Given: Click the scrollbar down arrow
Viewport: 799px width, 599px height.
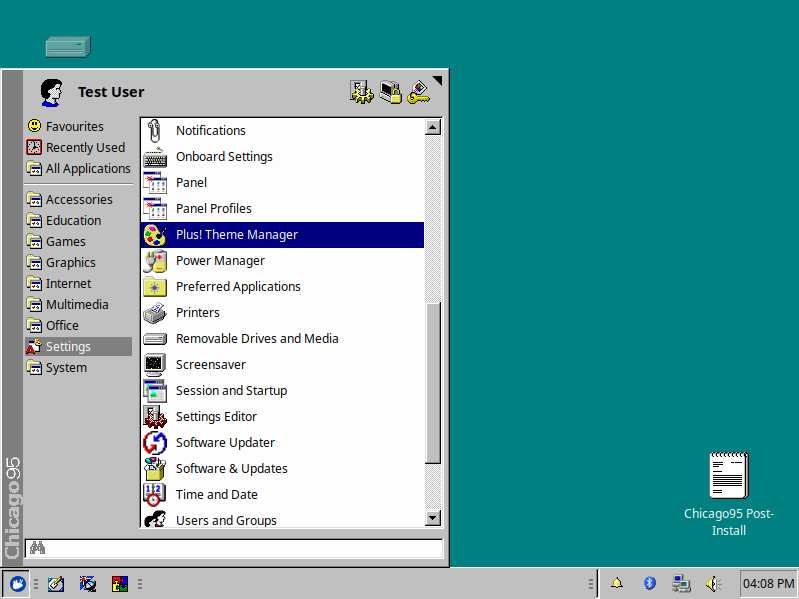Looking at the screenshot, I should pos(433,518).
